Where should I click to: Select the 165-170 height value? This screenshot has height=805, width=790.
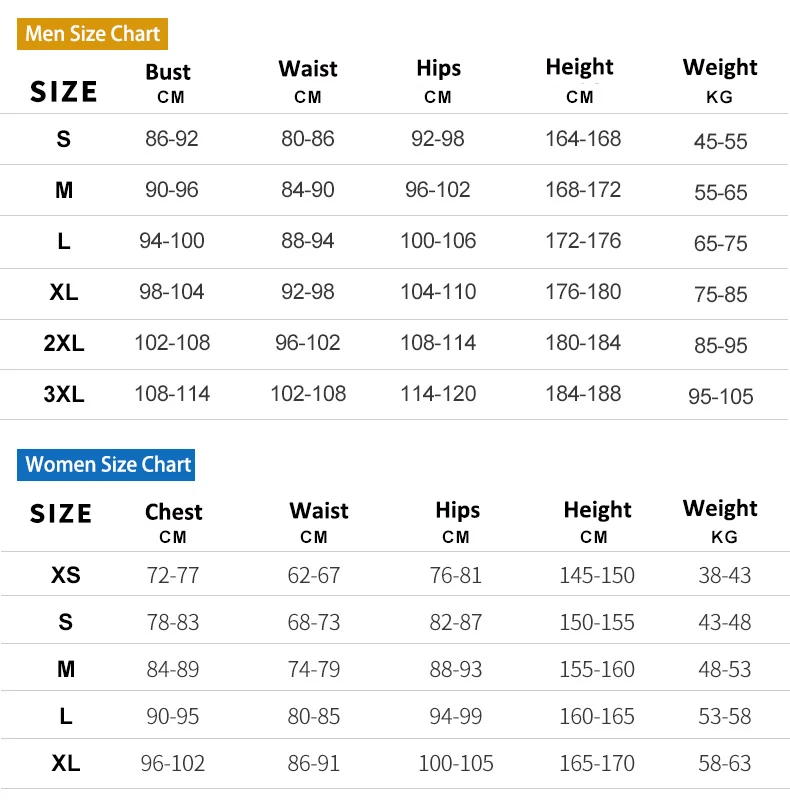click(x=597, y=764)
